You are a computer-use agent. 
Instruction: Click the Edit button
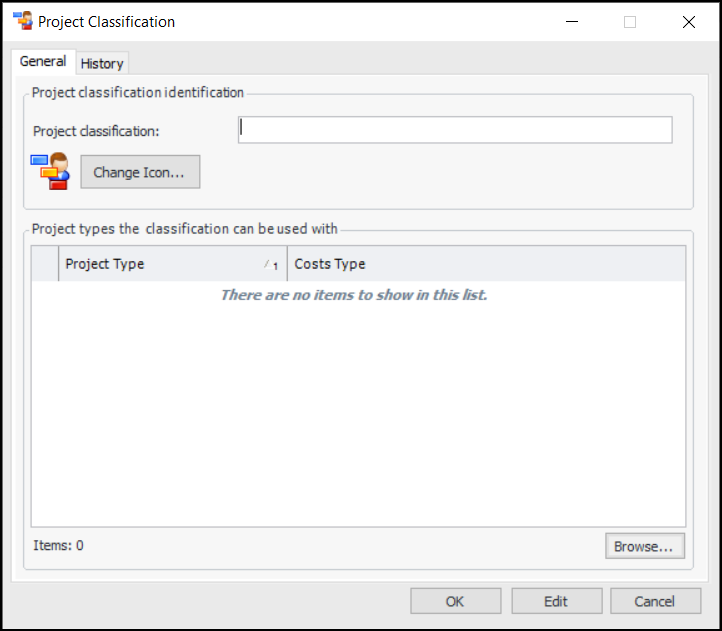[556, 601]
